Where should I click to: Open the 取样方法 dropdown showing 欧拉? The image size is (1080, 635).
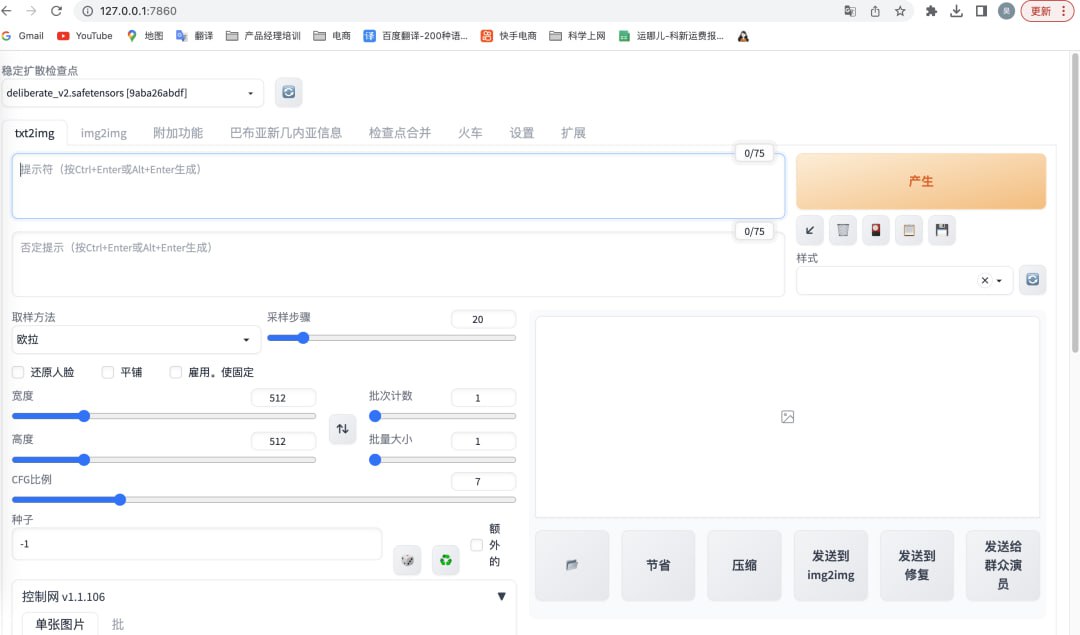tap(135, 340)
